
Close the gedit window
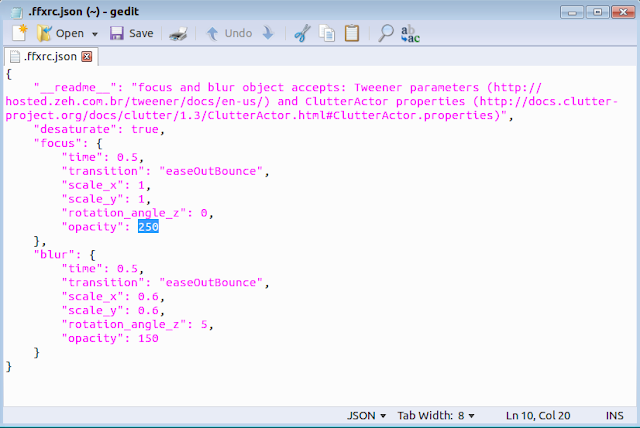point(623,12)
